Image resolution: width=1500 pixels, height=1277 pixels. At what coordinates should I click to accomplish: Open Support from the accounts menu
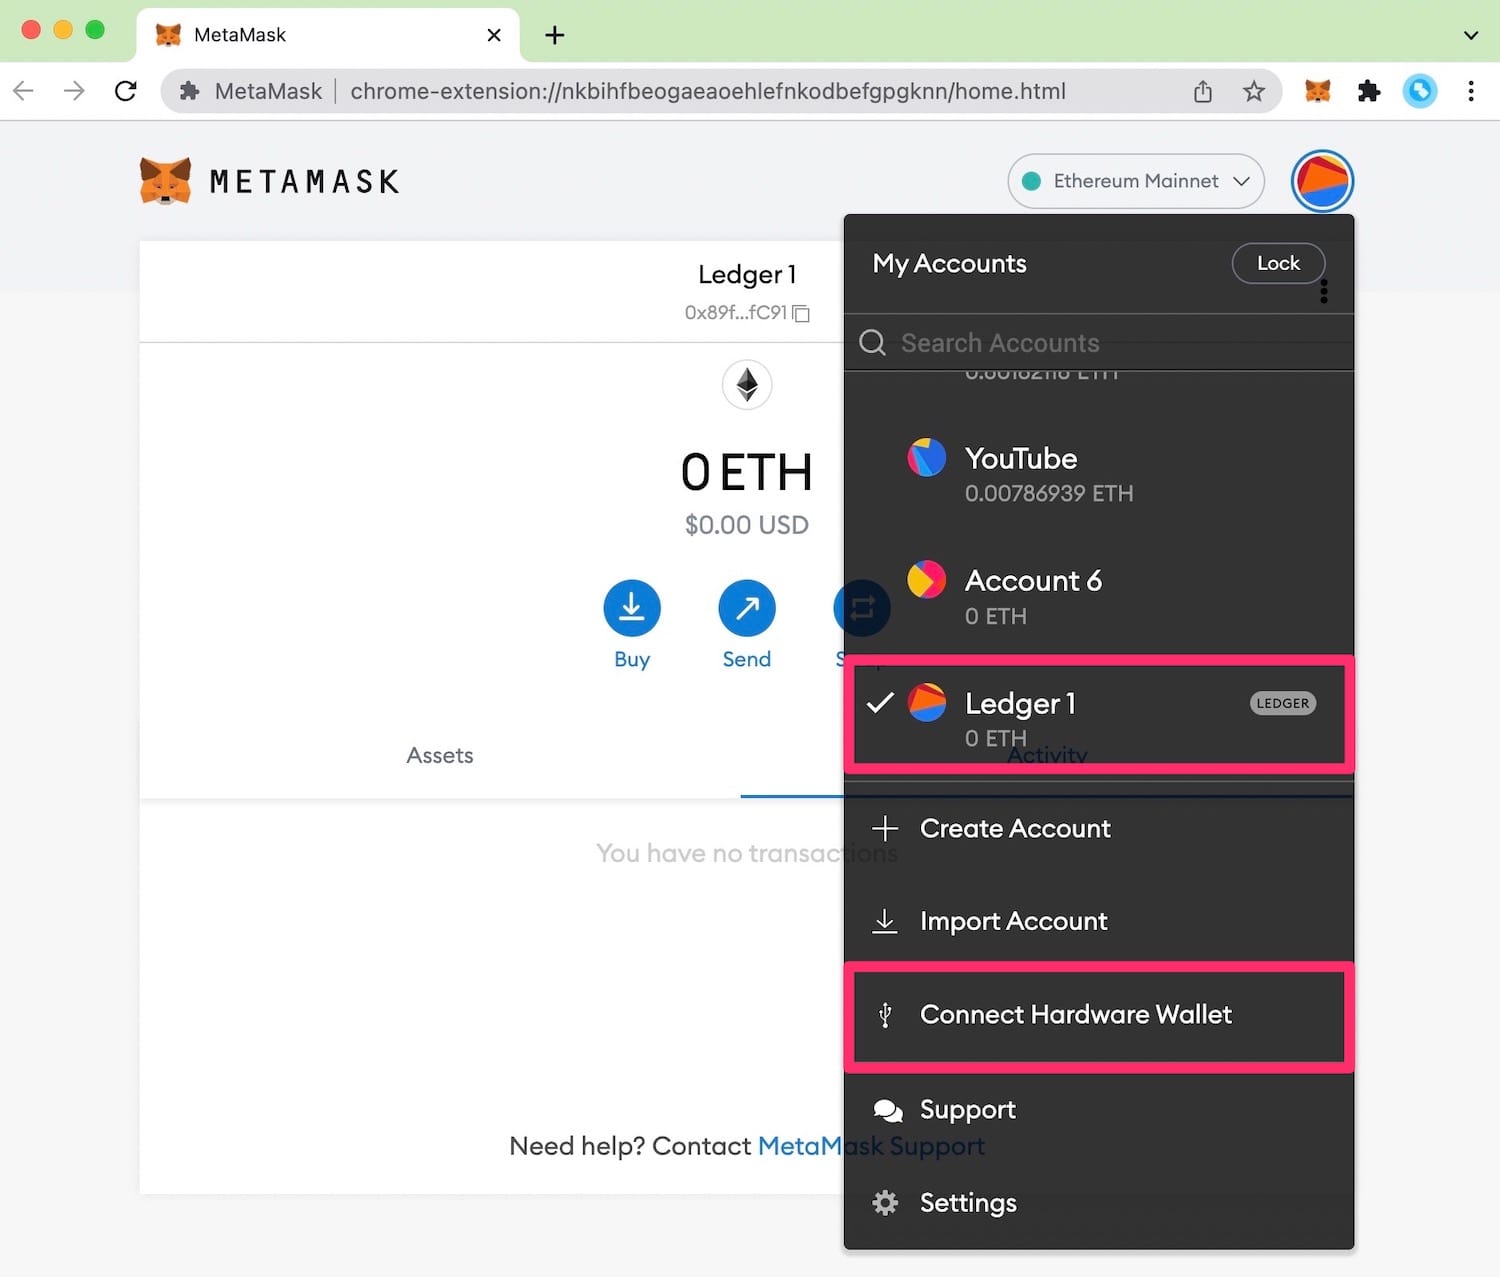point(1099,1110)
